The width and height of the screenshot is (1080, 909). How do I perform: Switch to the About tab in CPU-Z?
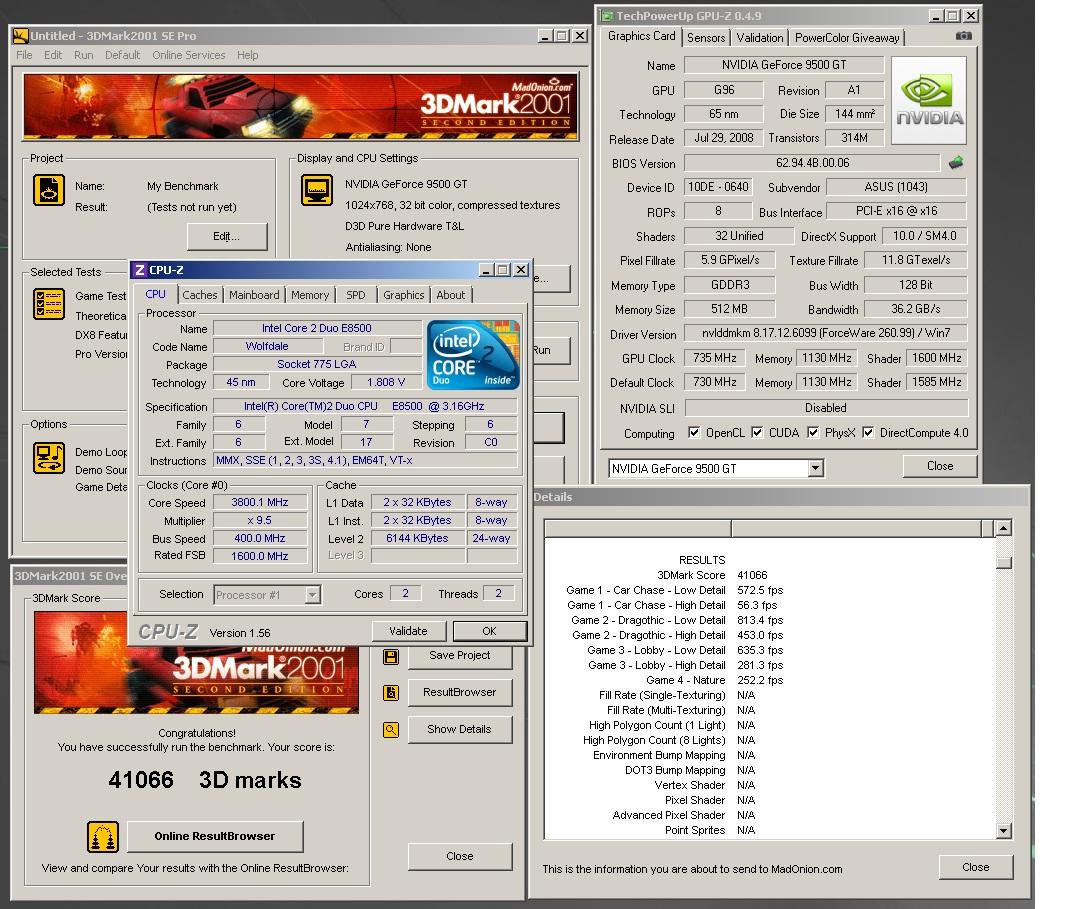pyautogui.click(x=451, y=295)
